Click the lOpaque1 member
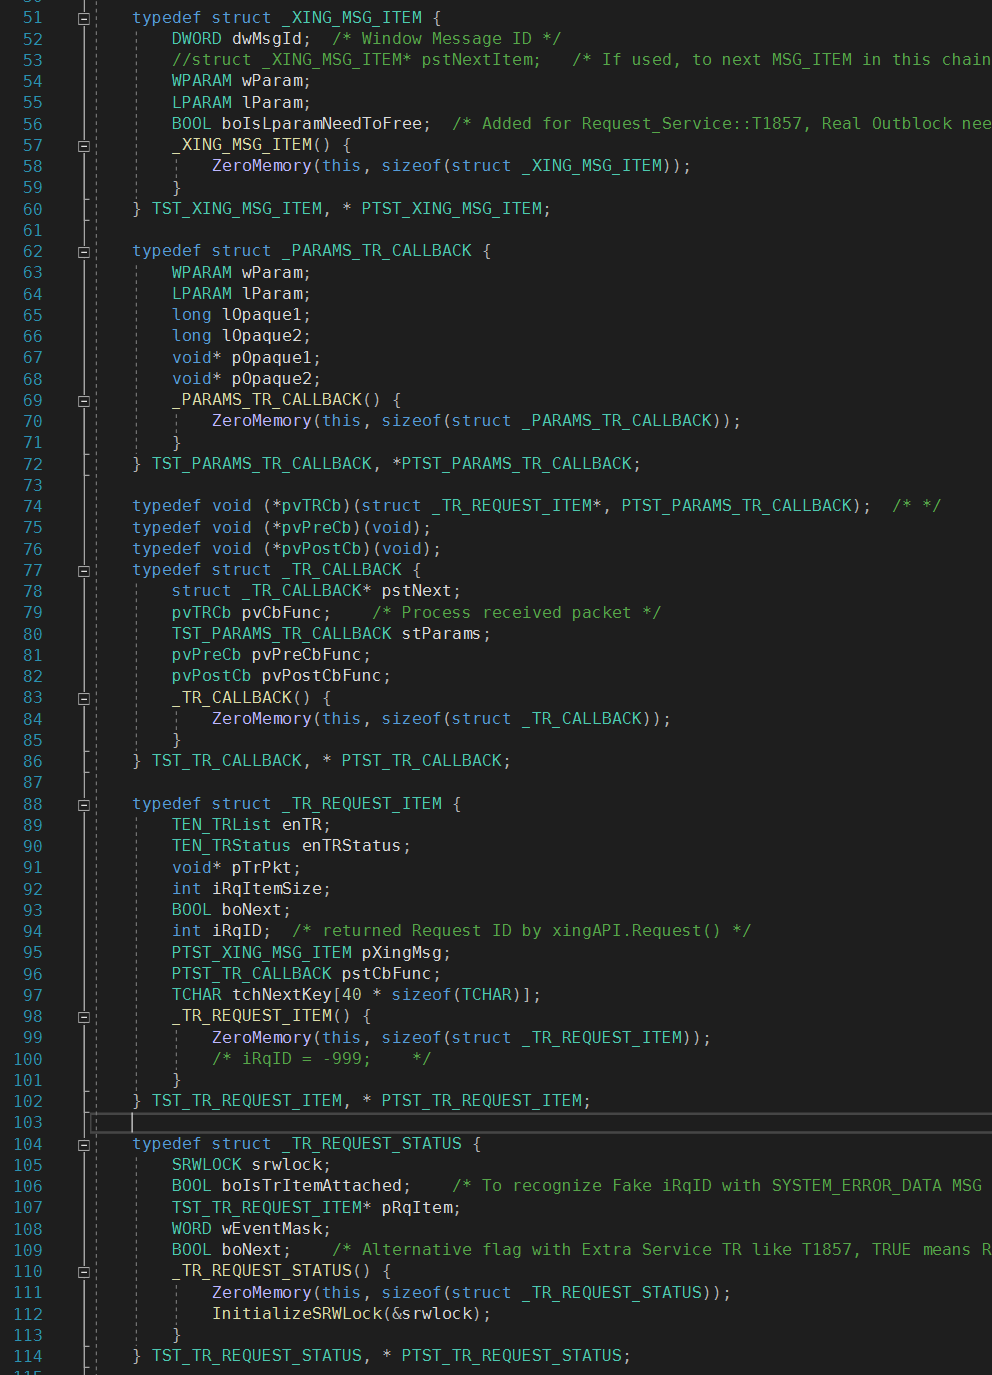Image resolution: width=992 pixels, height=1375 pixels. 261,315
